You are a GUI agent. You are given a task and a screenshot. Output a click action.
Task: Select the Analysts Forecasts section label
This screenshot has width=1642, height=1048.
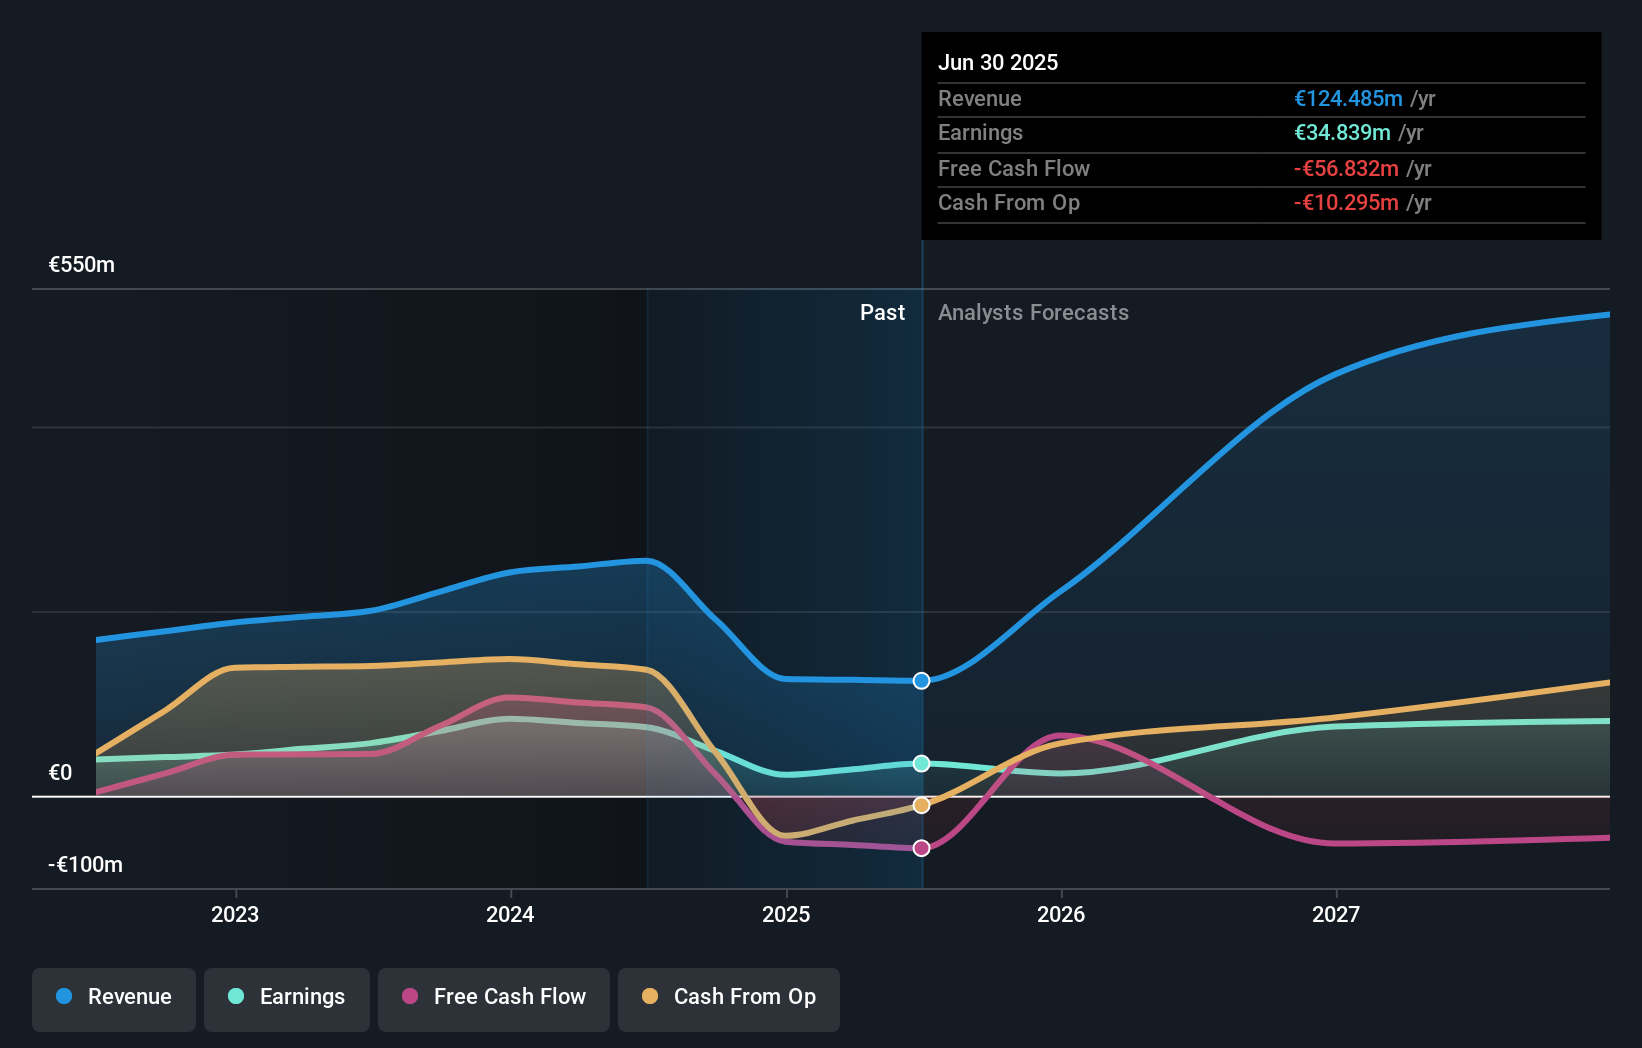coord(1033,312)
